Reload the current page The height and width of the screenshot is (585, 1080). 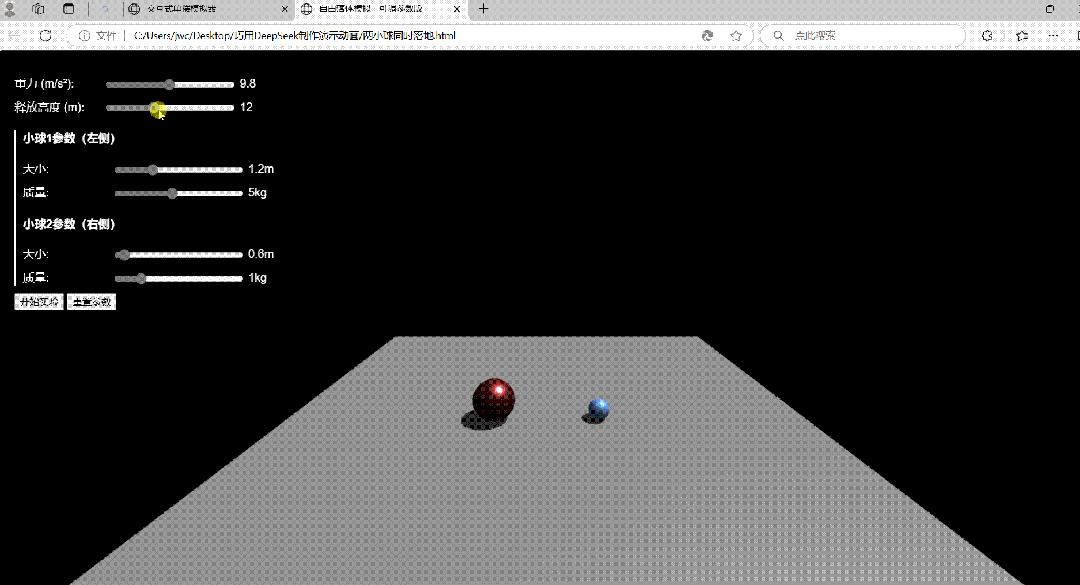(x=47, y=35)
